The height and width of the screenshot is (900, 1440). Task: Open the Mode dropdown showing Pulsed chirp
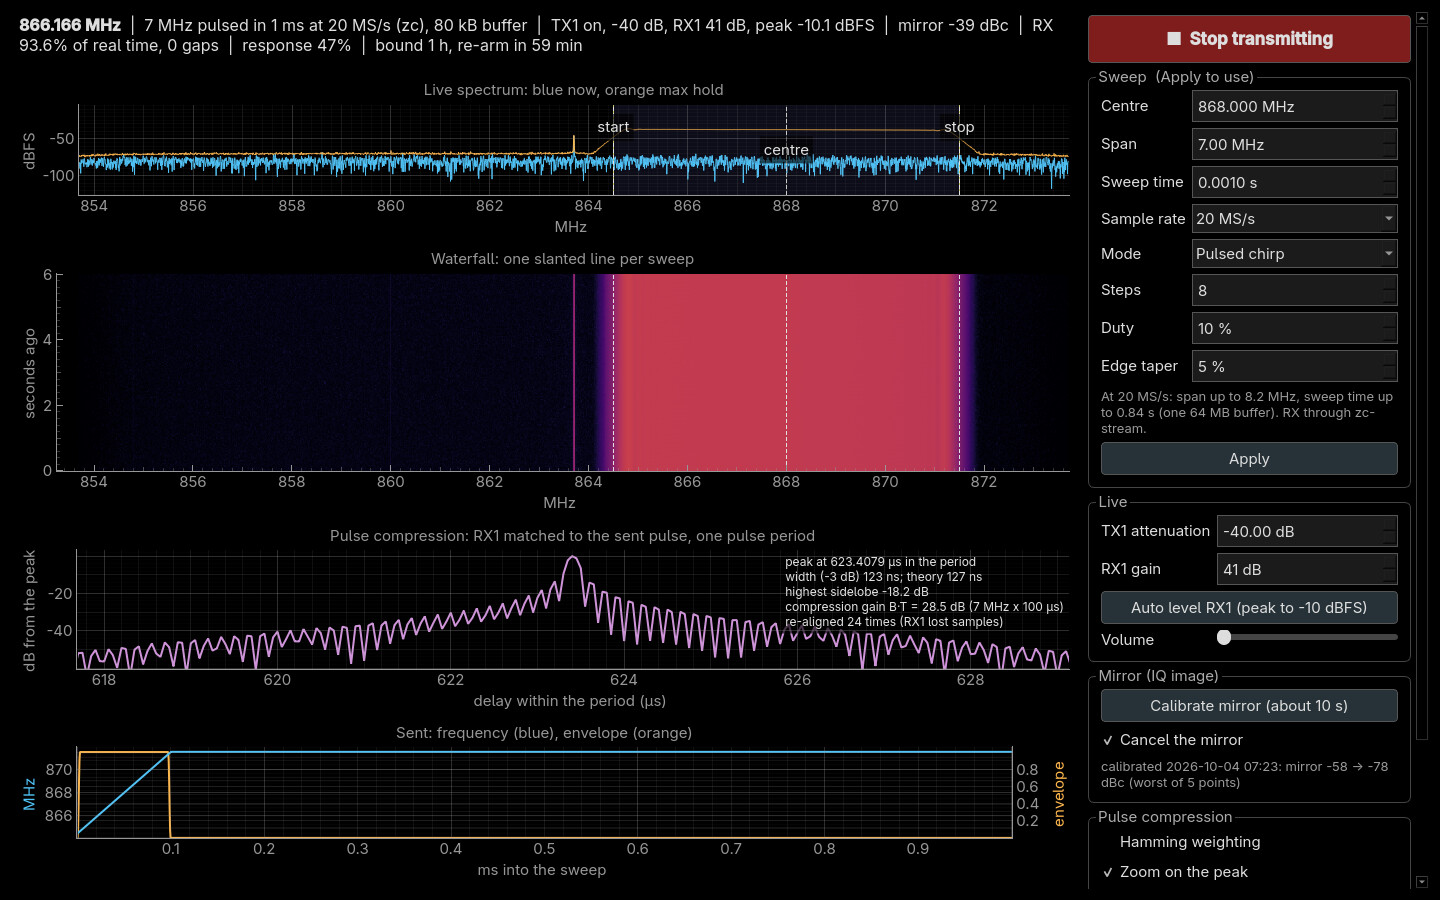coord(1294,254)
